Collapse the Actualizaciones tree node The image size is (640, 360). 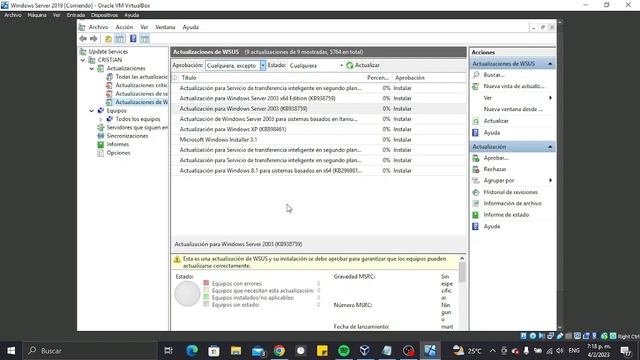pyautogui.click(x=92, y=69)
